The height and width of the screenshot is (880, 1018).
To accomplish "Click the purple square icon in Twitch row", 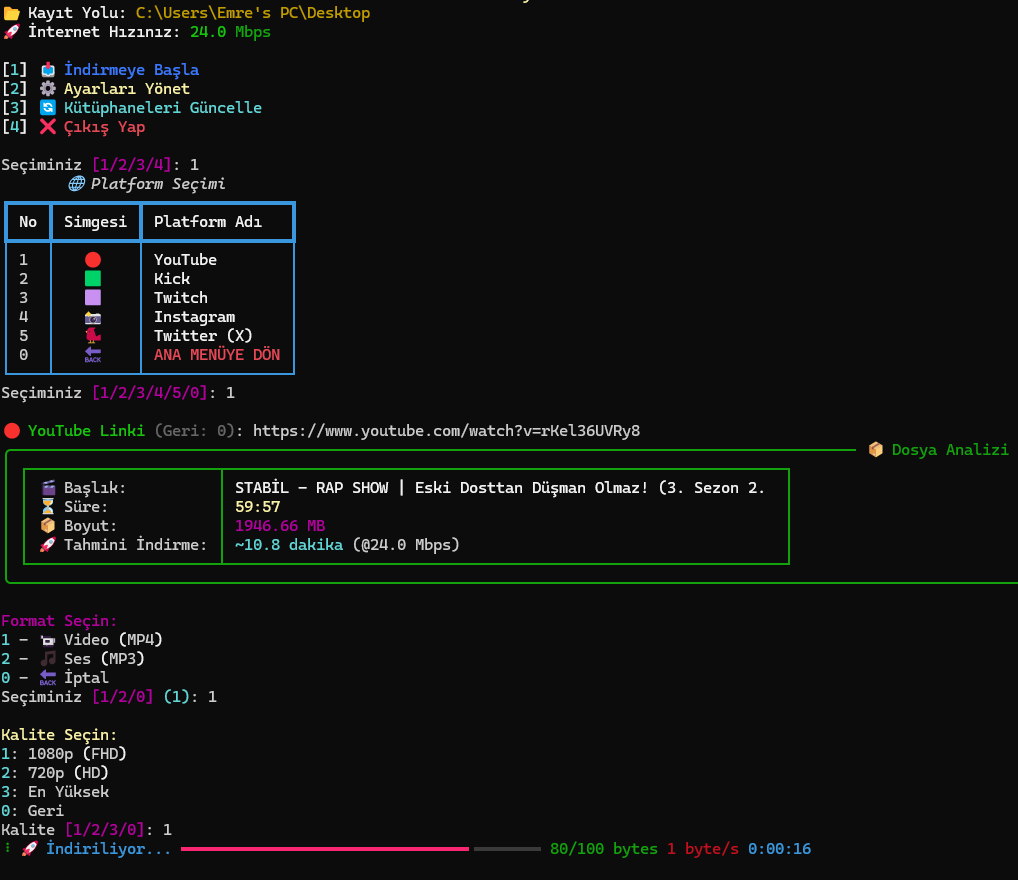I will (93, 297).
